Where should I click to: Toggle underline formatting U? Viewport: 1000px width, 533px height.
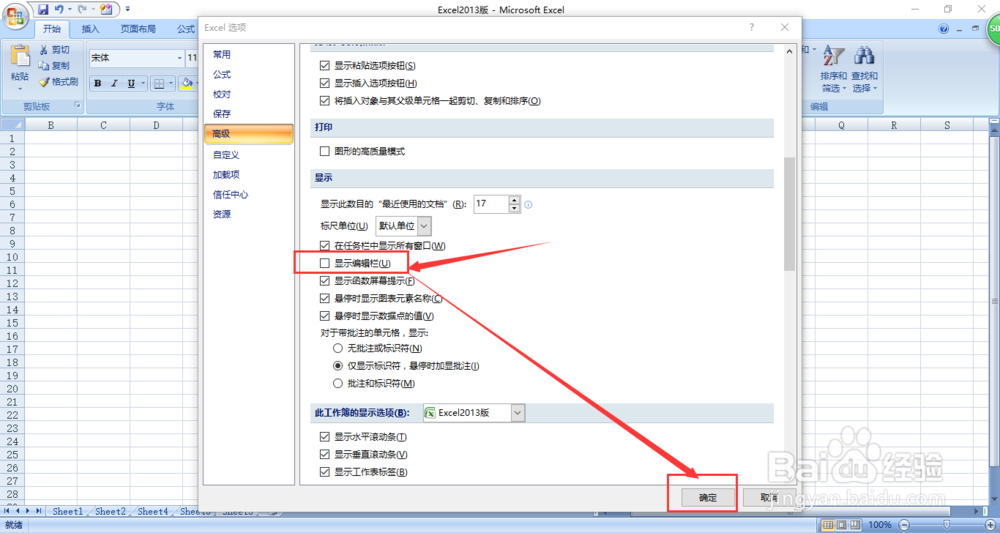click(131, 83)
